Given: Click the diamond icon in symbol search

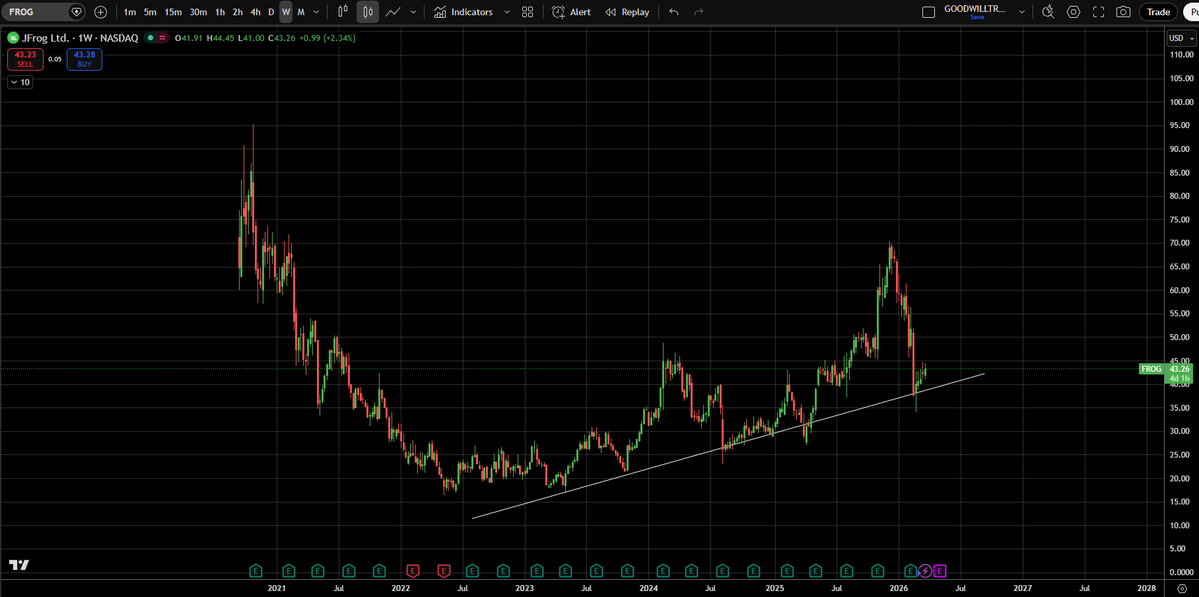Looking at the screenshot, I should pos(76,12).
